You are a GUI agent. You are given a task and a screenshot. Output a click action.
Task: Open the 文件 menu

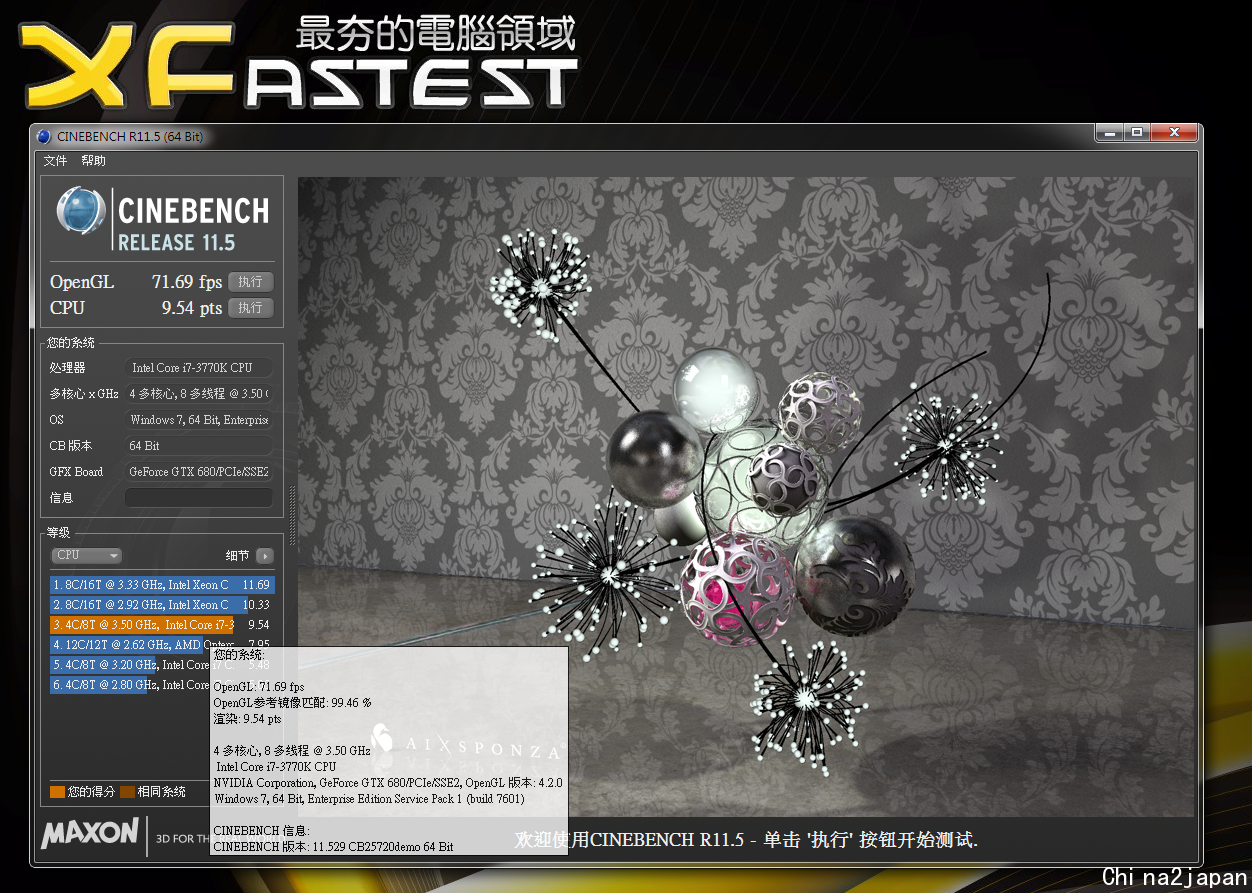coord(55,161)
